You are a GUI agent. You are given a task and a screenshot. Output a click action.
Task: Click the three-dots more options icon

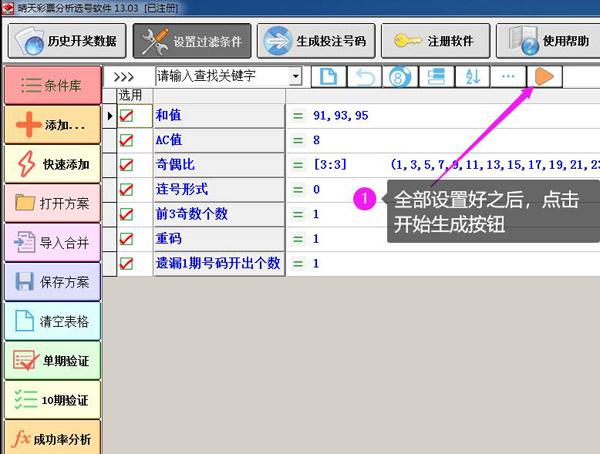click(x=508, y=76)
